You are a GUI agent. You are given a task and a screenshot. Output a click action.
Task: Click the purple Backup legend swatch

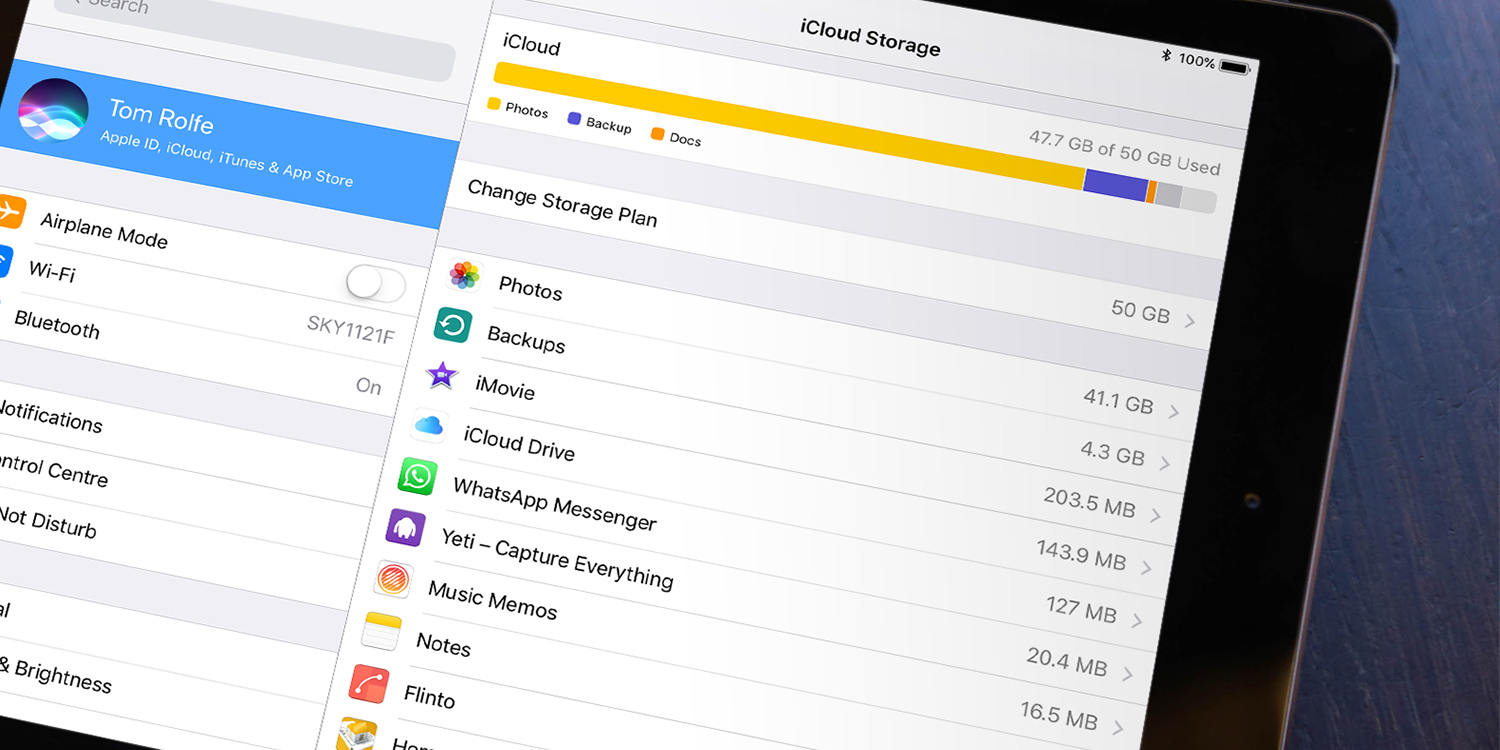(x=574, y=118)
